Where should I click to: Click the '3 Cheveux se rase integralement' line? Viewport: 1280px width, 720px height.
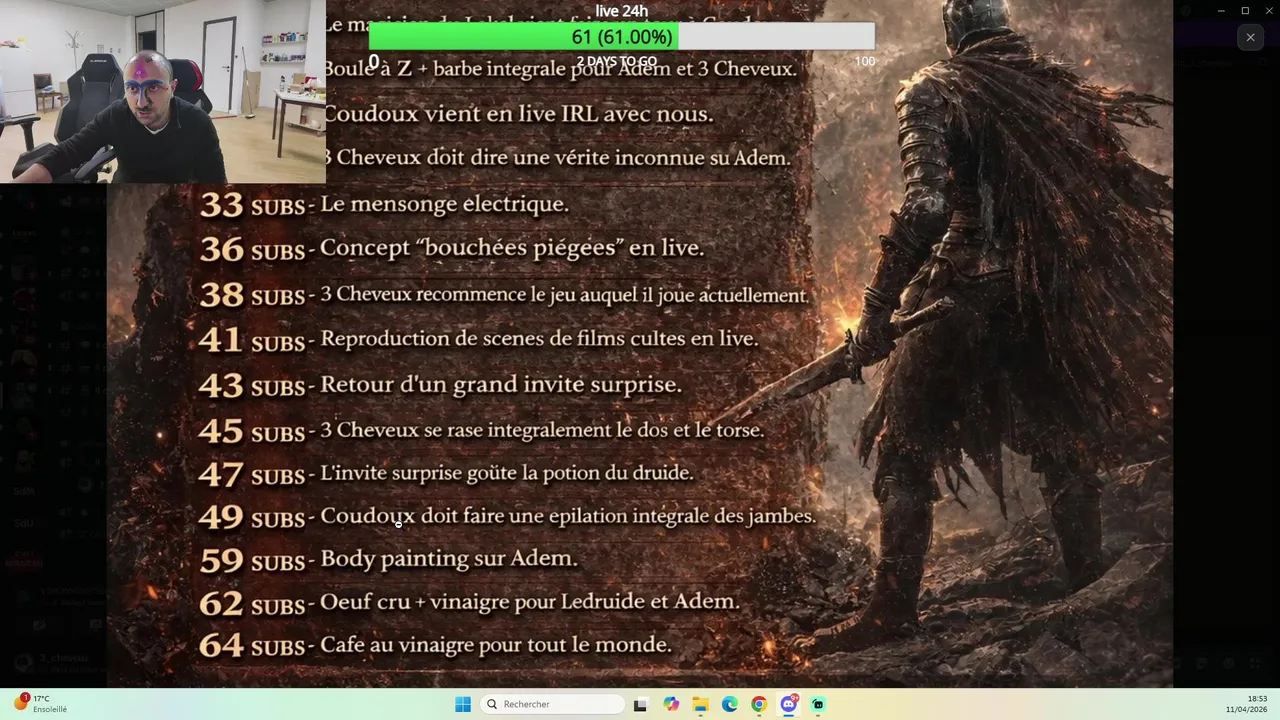click(x=481, y=430)
